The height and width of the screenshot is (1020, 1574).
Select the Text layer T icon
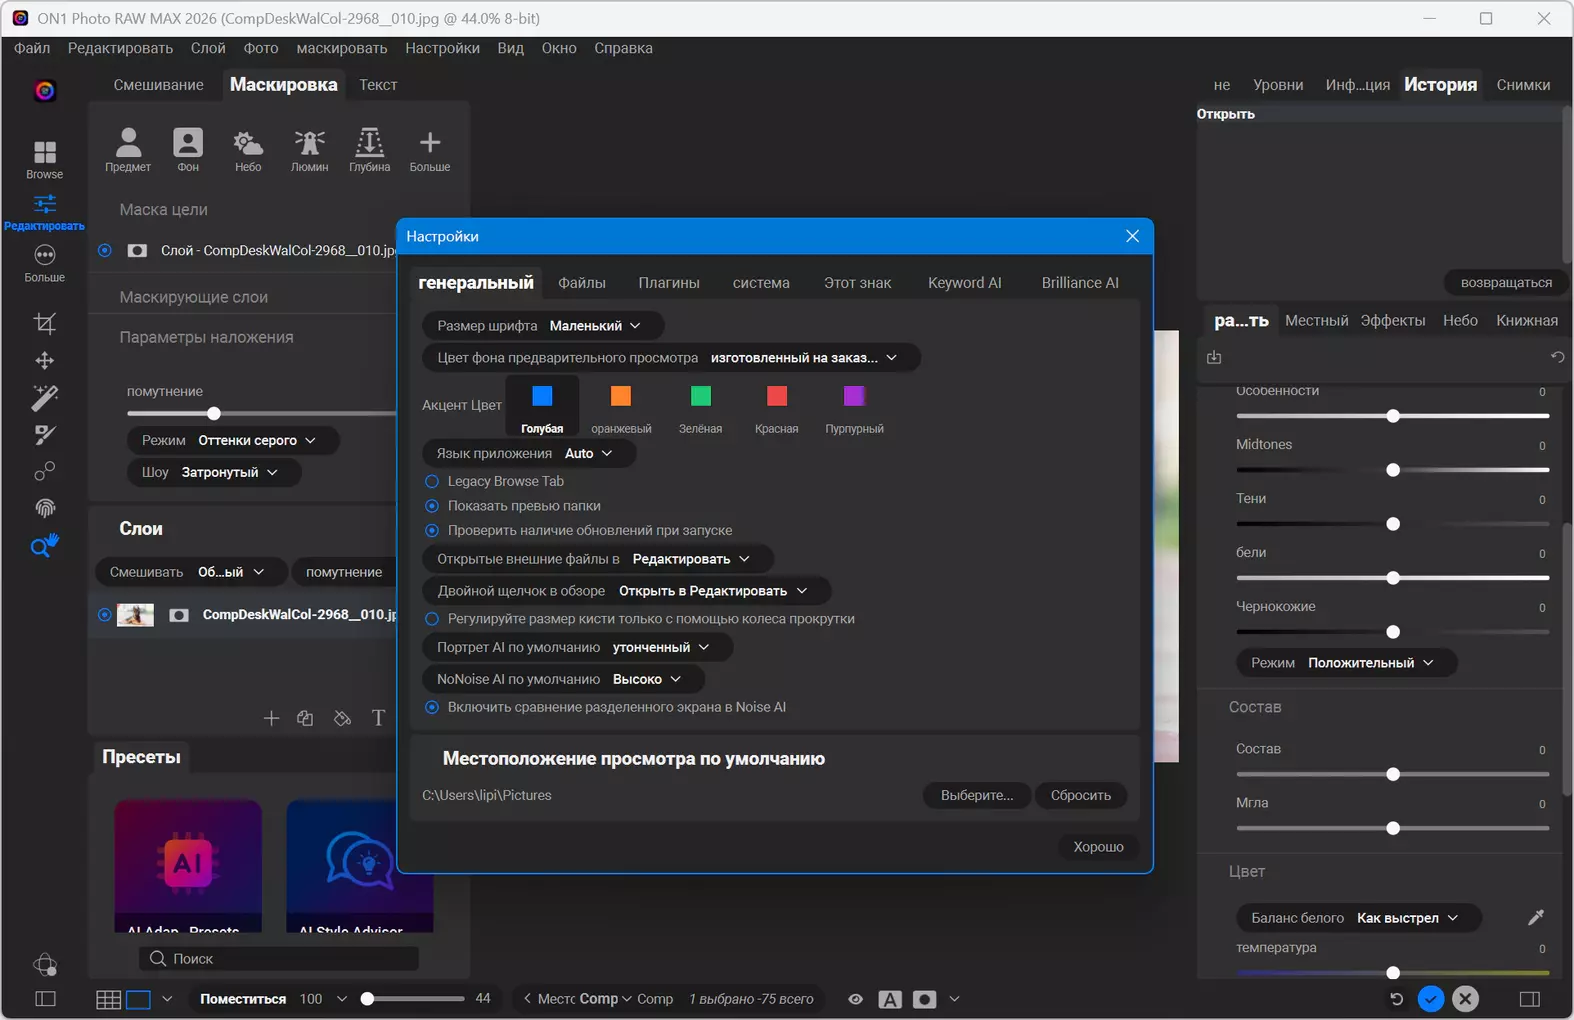(x=378, y=718)
